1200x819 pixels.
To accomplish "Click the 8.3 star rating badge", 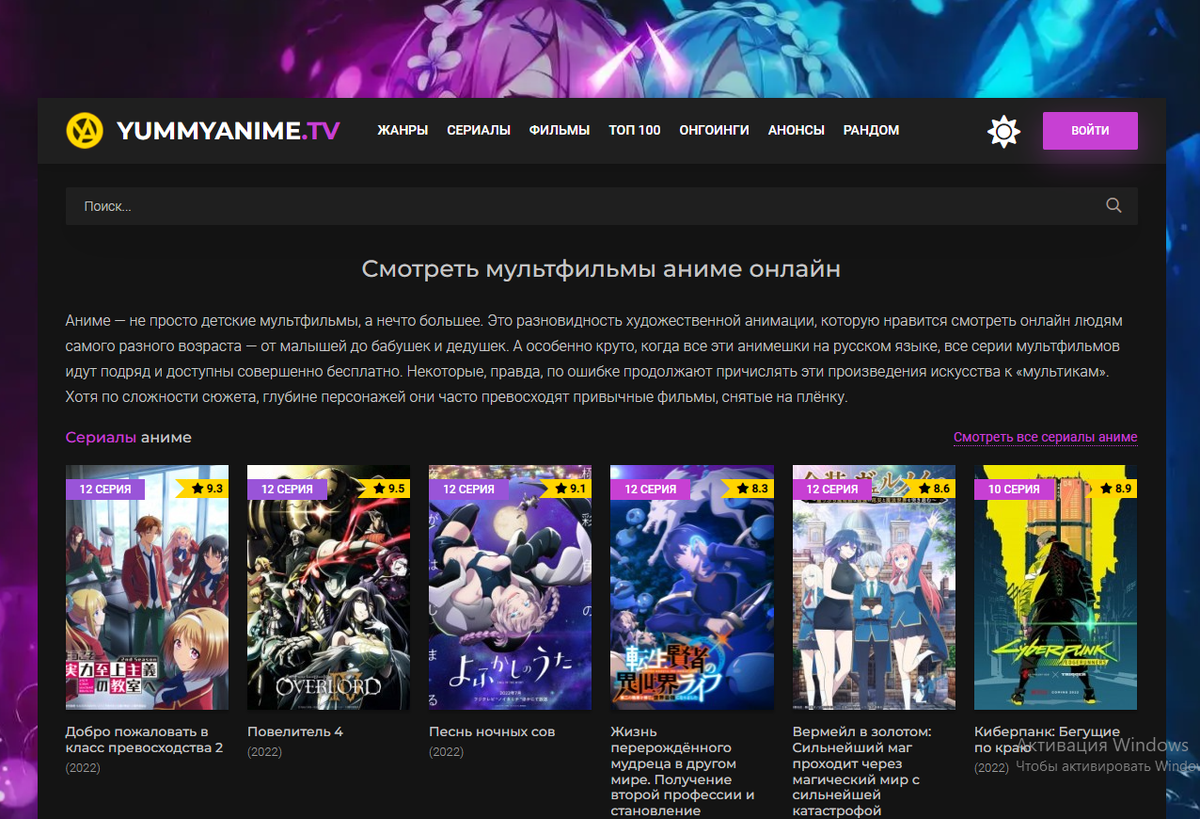I will point(749,489).
